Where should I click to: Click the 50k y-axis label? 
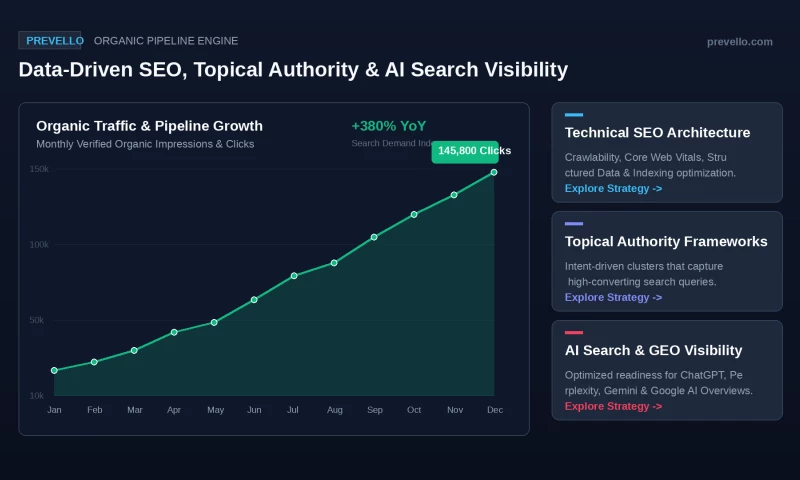(x=37, y=320)
